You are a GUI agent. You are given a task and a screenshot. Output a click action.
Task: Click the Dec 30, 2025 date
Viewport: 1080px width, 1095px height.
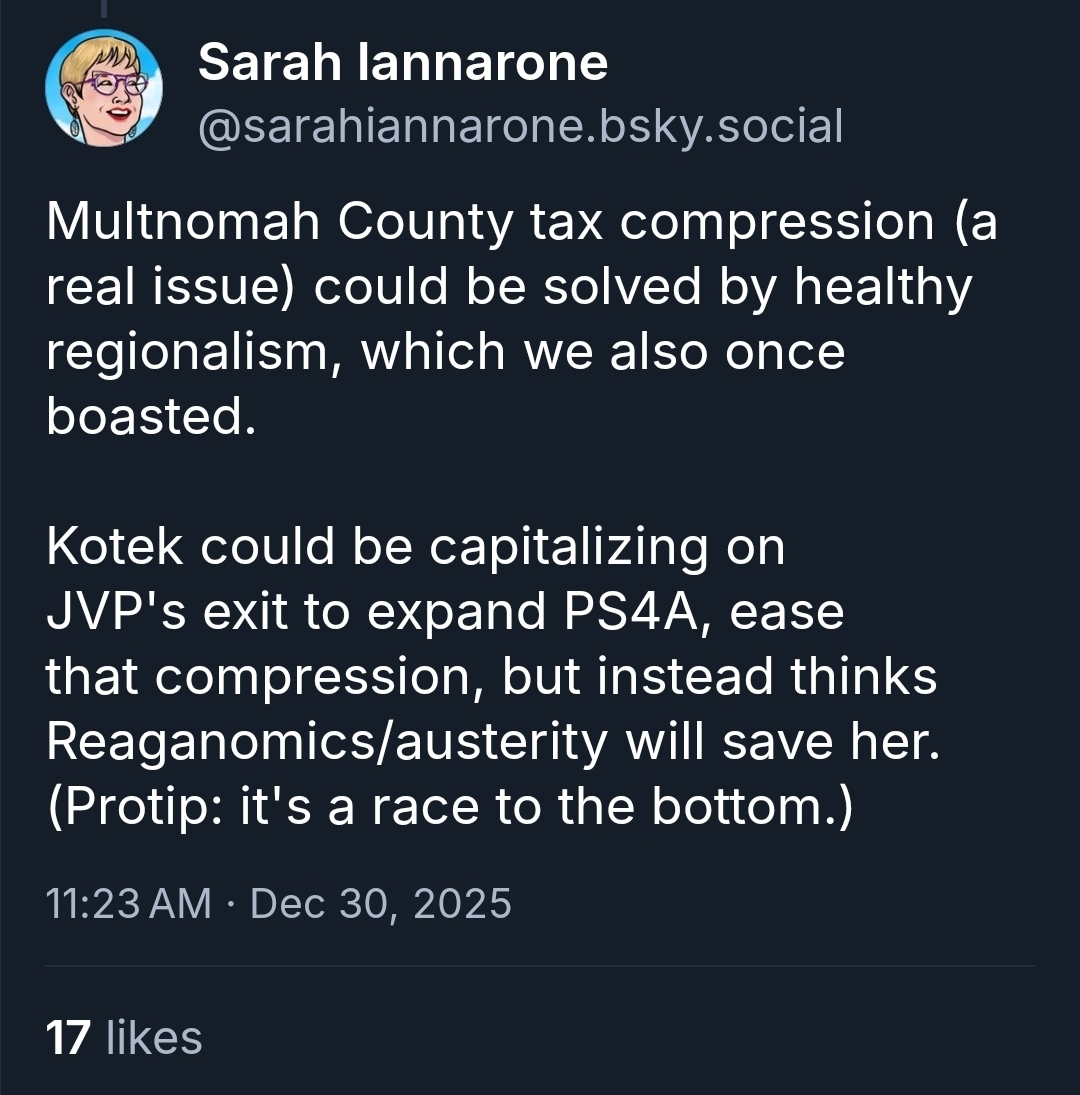(x=381, y=904)
